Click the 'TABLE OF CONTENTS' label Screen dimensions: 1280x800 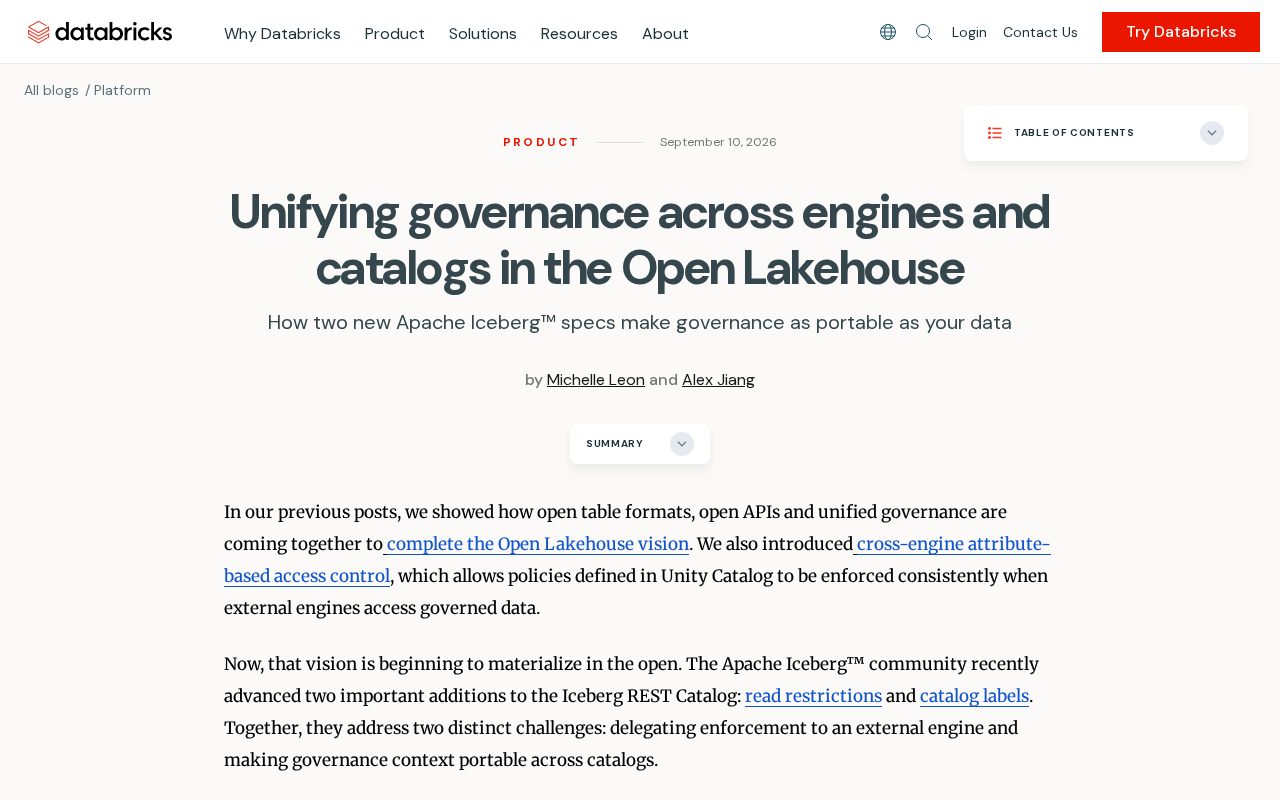click(1074, 133)
